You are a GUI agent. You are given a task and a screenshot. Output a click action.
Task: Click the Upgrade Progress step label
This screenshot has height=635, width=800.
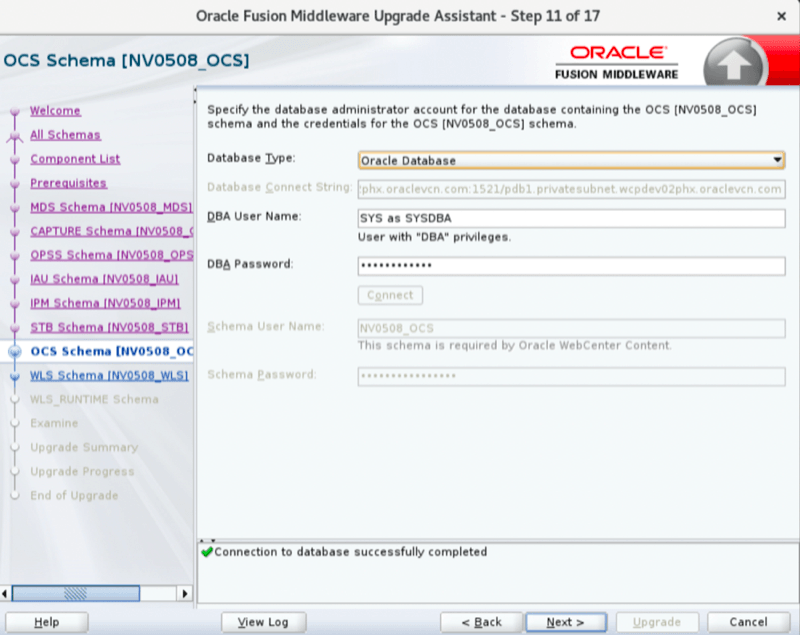pos(82,471)
